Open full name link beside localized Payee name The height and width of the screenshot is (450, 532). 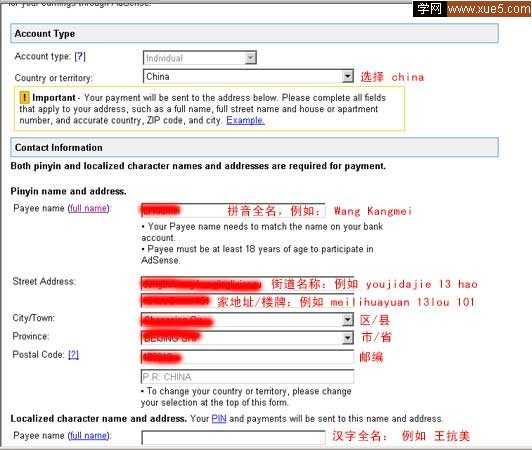pos(89,435)
